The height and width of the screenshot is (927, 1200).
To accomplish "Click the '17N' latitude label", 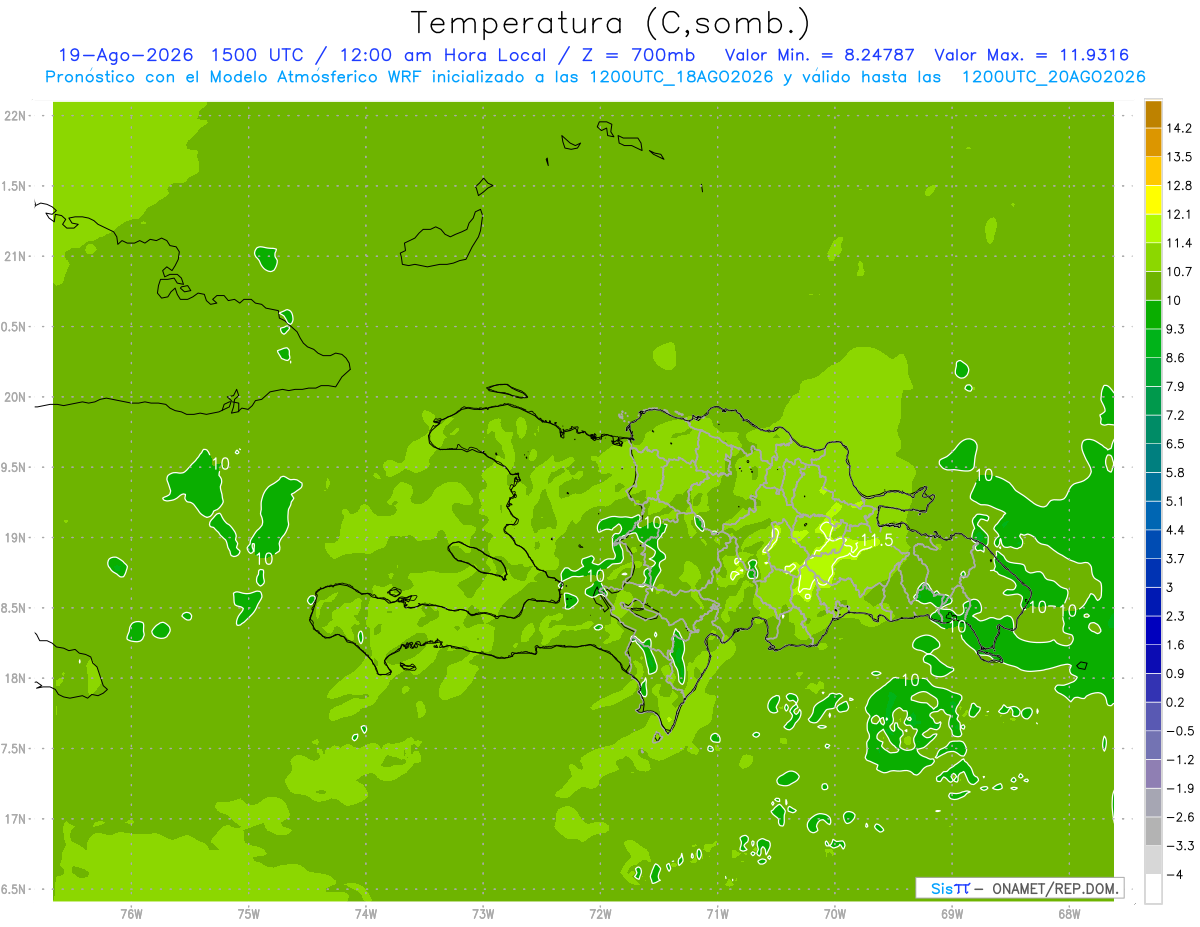I will 15,820.
